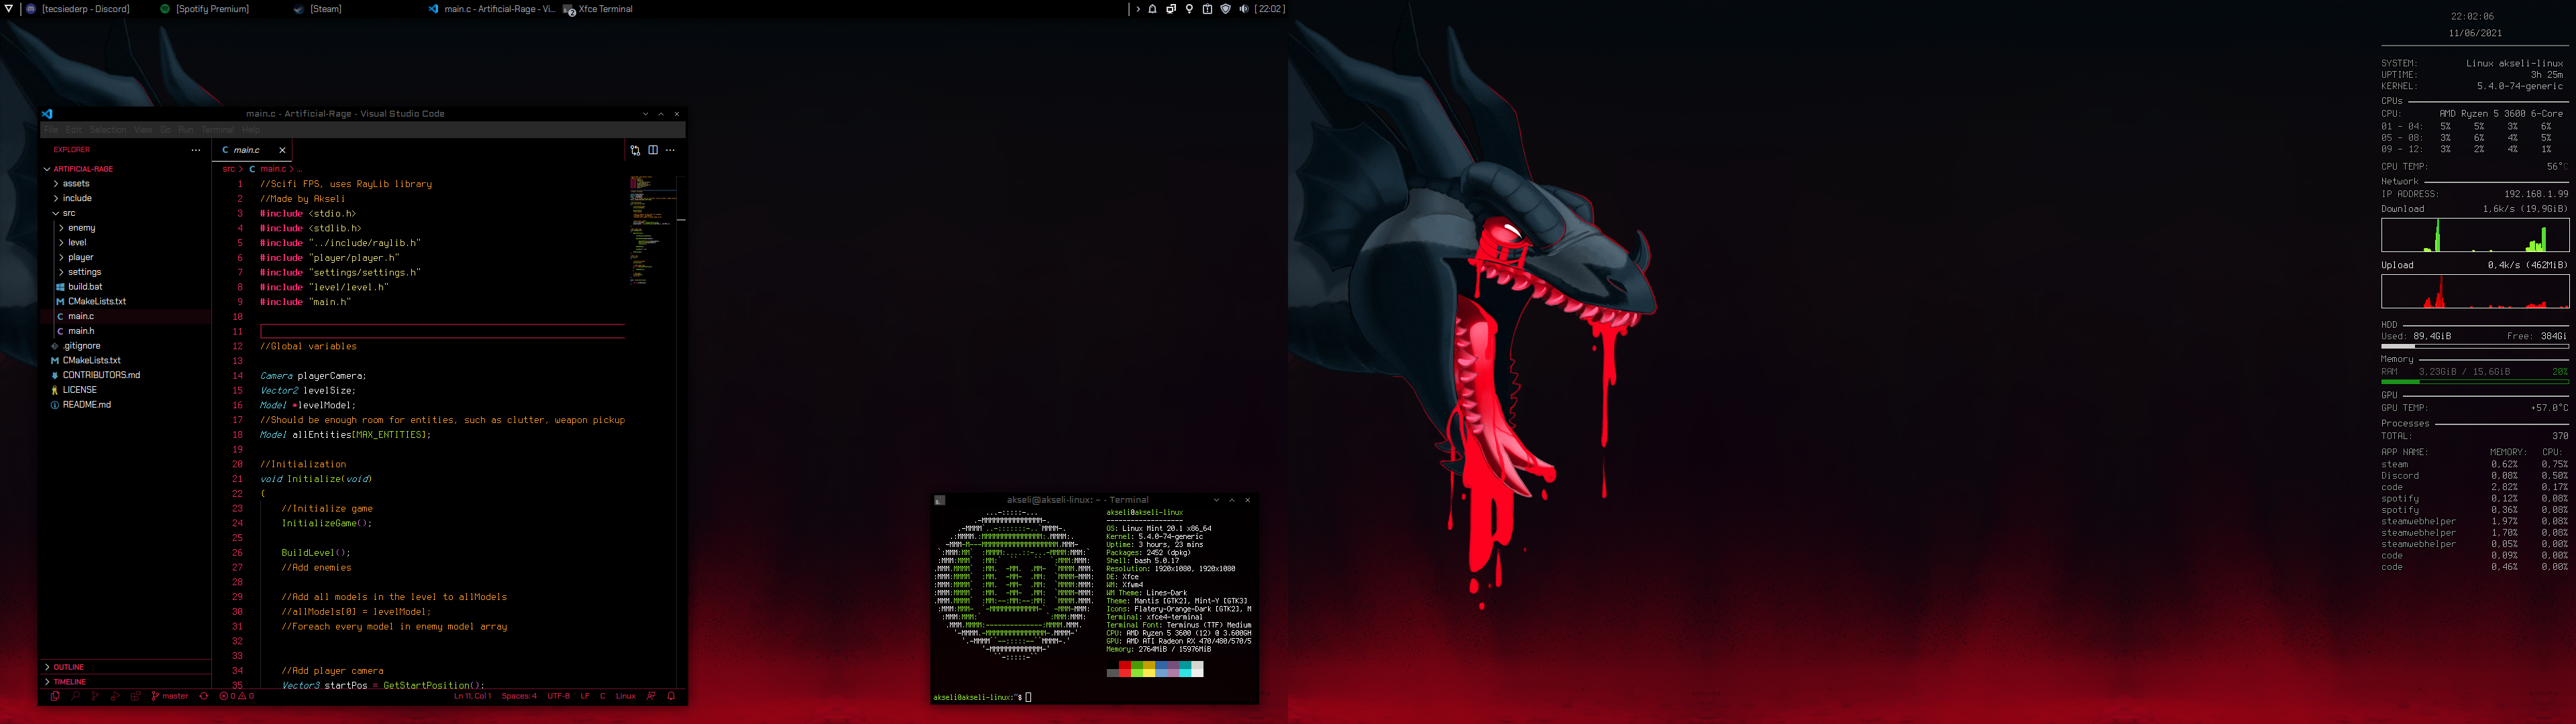Image resolution: width=2576 pixels, height=724 pixels.
Task: Open the Help menu
Action: [x=251, y=130]
